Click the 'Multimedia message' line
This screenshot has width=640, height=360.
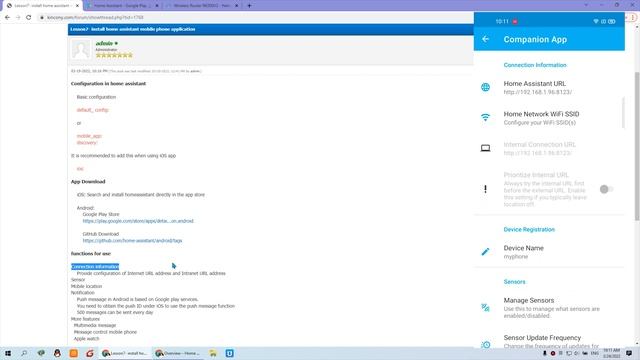click(95, 325)
